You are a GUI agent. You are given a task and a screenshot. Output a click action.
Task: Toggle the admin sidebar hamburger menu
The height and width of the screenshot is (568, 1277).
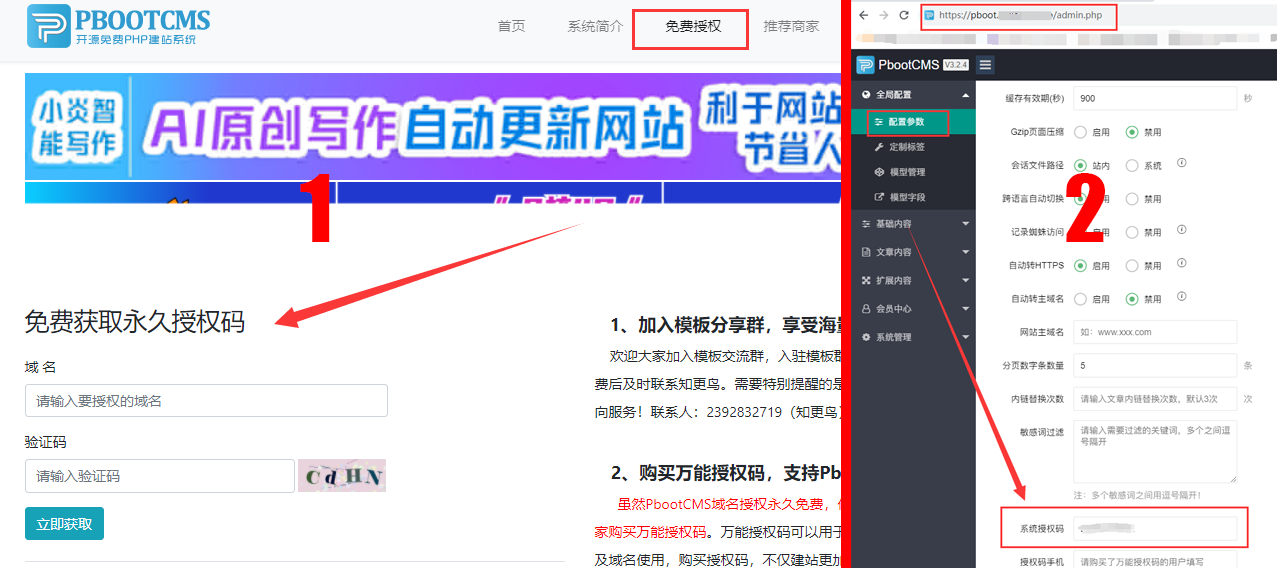pos(985,65)
